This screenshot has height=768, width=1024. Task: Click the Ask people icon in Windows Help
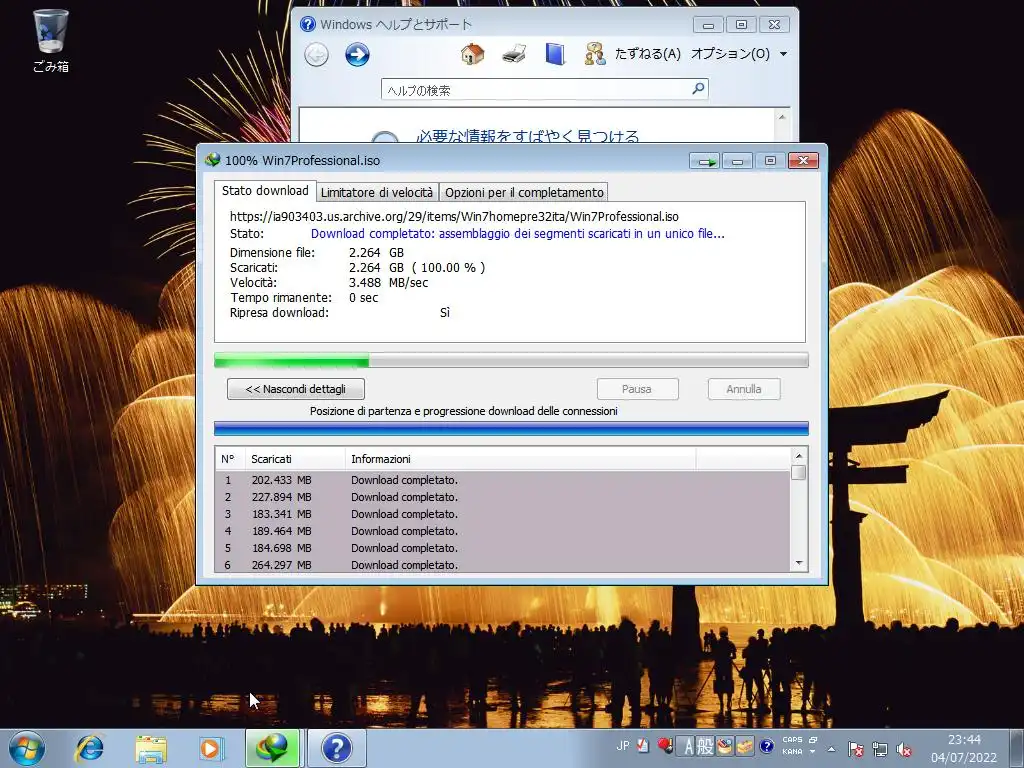pos(594,54)
